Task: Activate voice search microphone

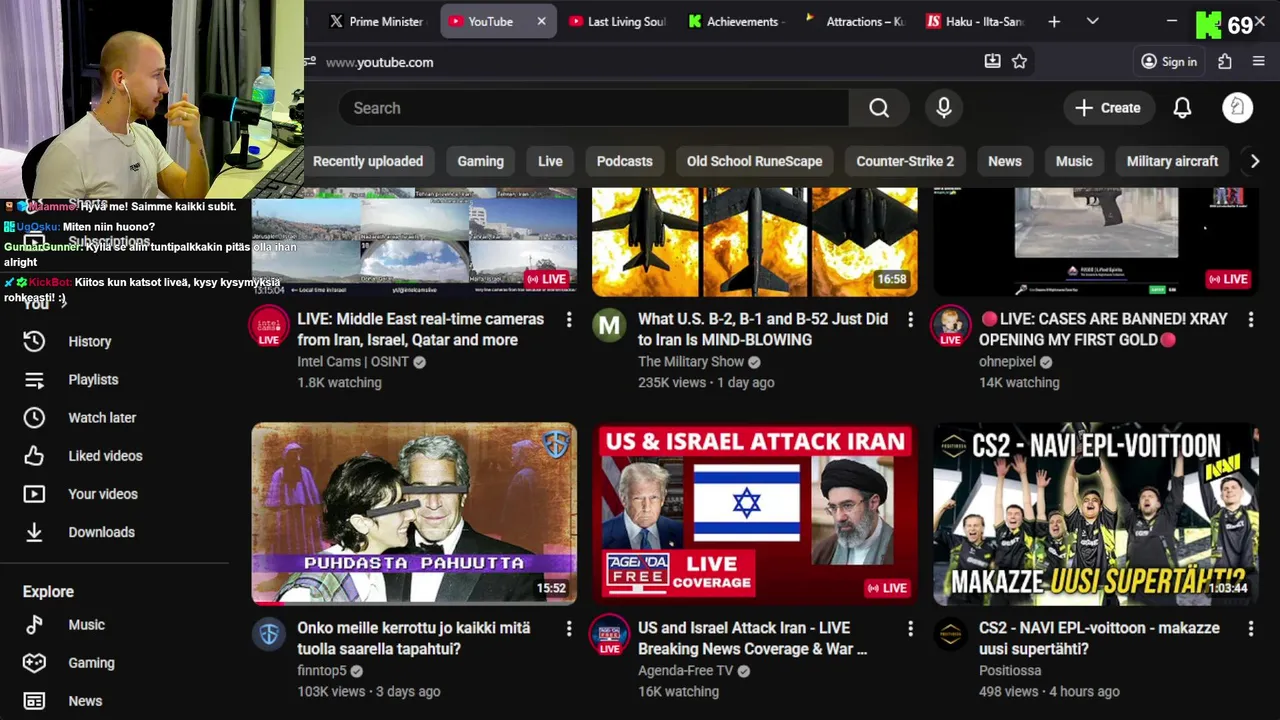Action: coord(944,108)
